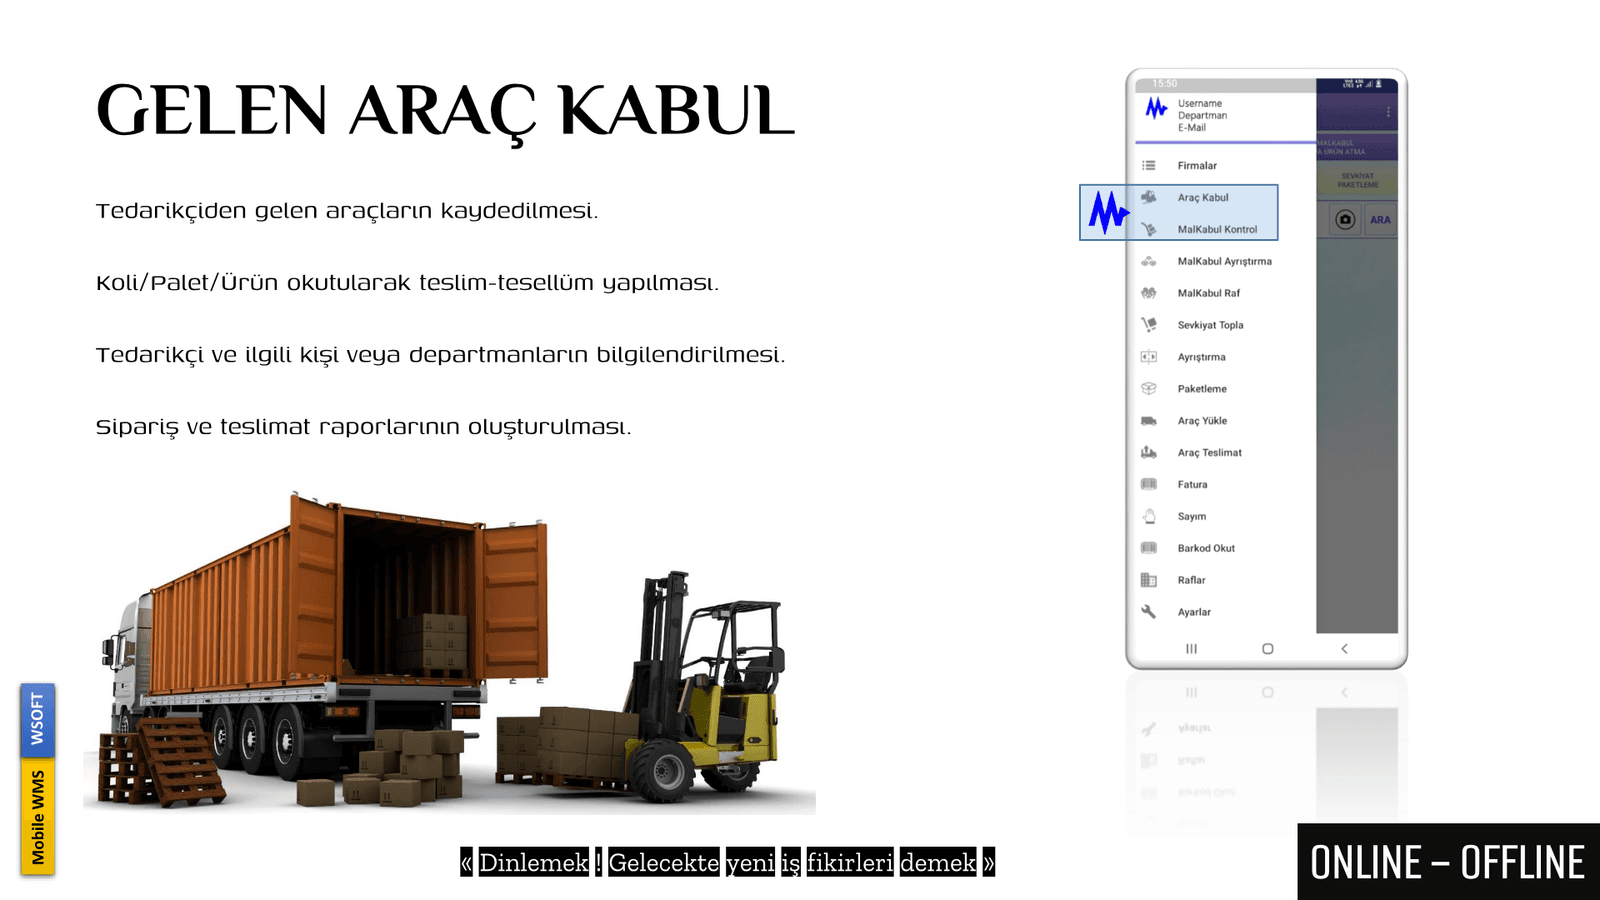This screenshot has width=1600, height=900.
Task: Tap the Android back arrow icon
Action: 1344,649
